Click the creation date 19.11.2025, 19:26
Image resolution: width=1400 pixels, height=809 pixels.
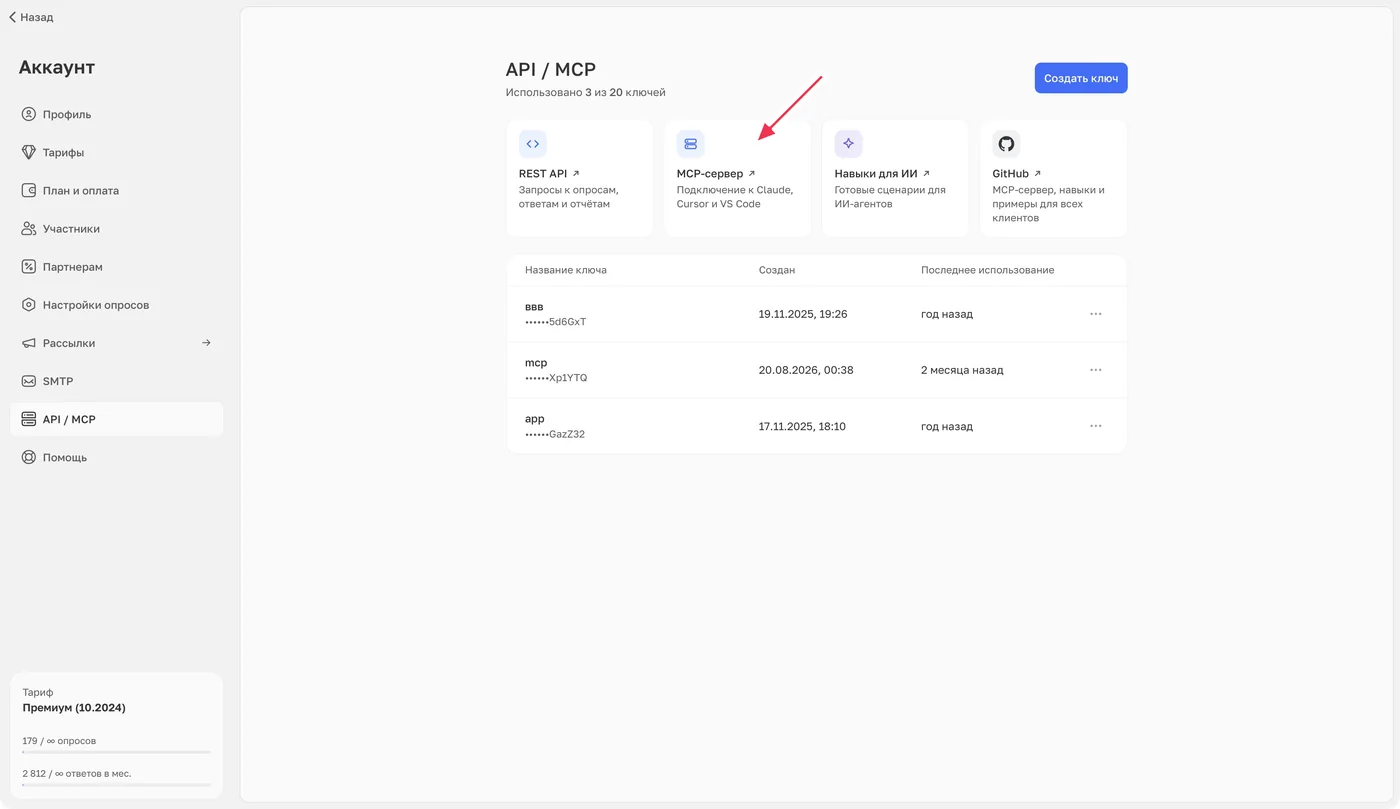point(803,314)
